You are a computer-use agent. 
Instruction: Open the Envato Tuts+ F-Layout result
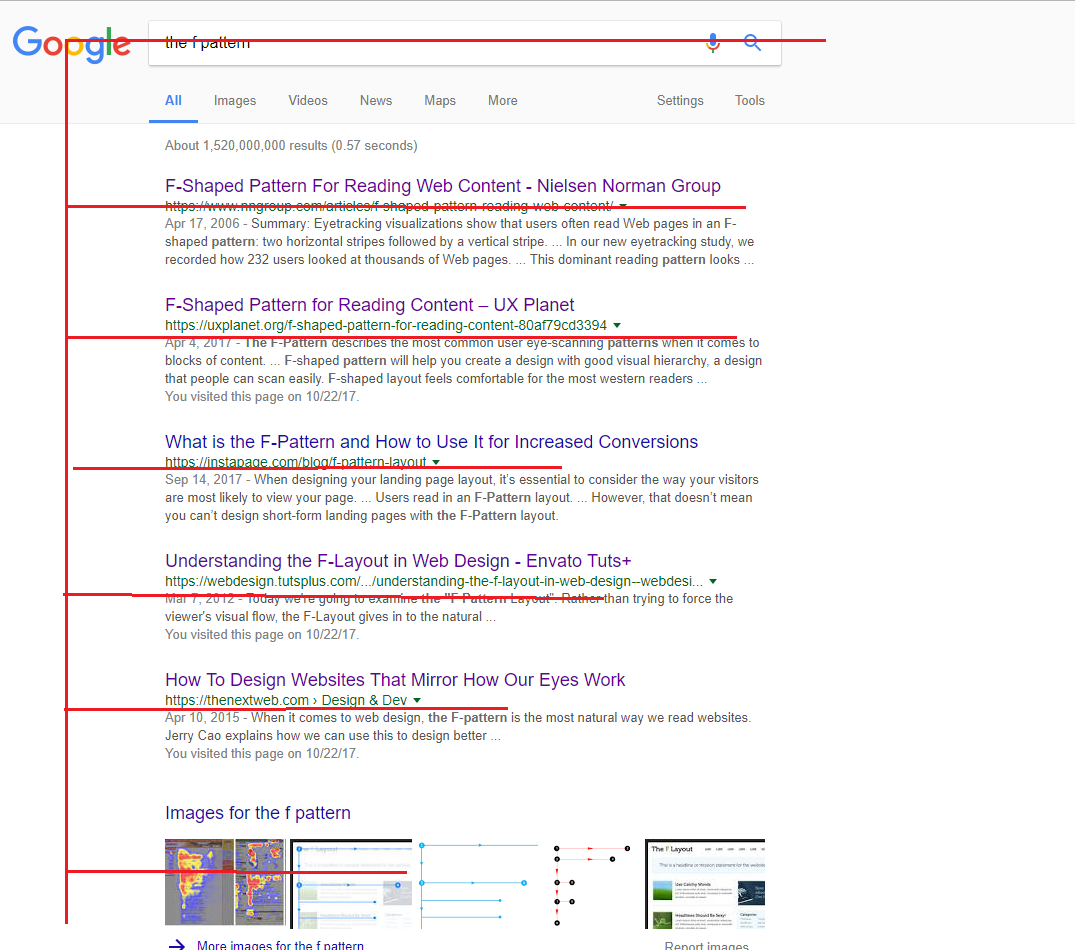[398, 561]
